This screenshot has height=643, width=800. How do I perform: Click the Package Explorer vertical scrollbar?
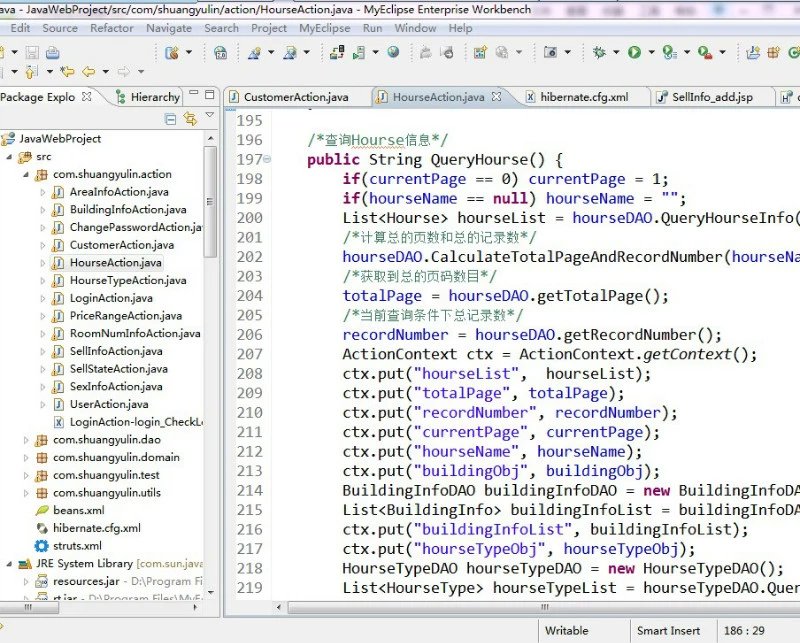tap(210, 201)
